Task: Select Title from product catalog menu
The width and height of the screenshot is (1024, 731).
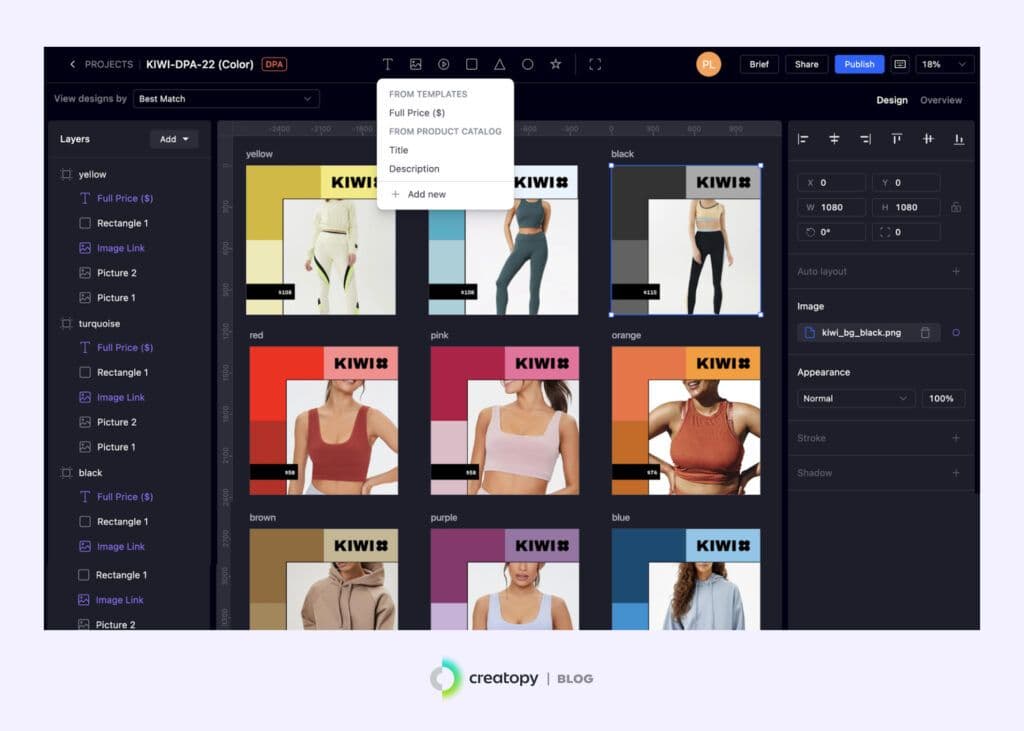Action: [399, 149]
